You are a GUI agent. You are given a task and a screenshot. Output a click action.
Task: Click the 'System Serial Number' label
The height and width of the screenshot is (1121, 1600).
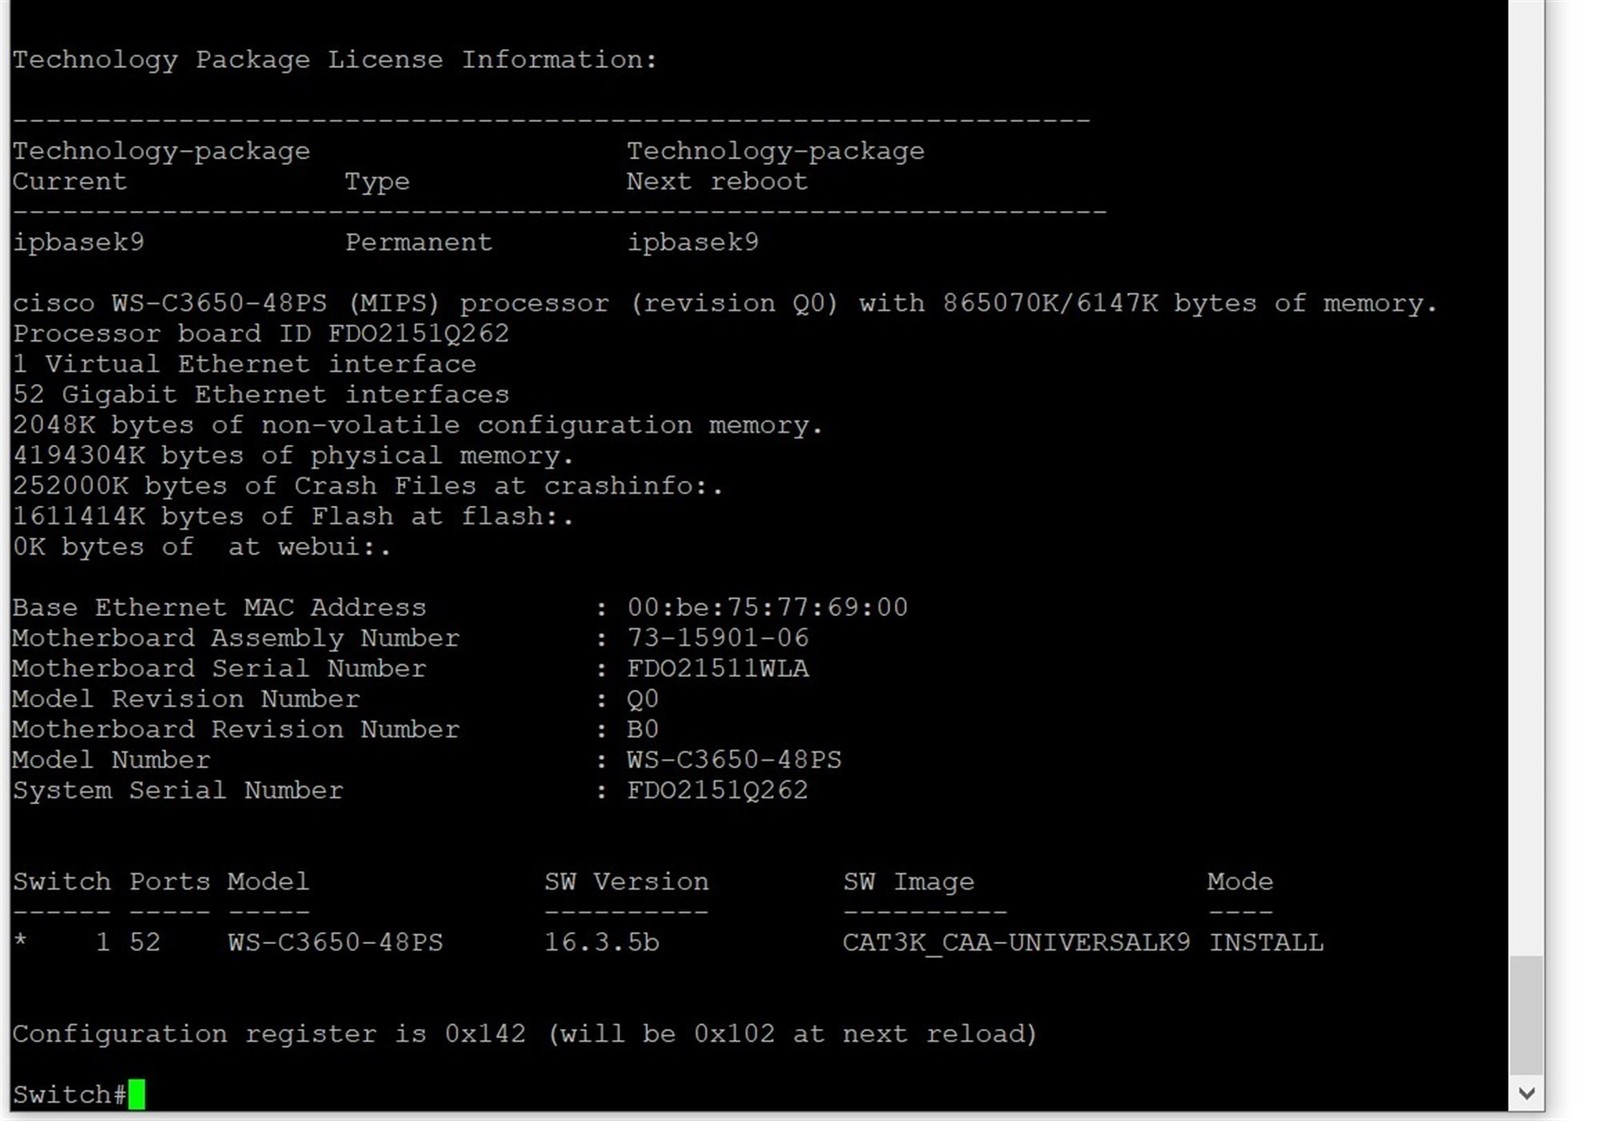coord(178,791)
